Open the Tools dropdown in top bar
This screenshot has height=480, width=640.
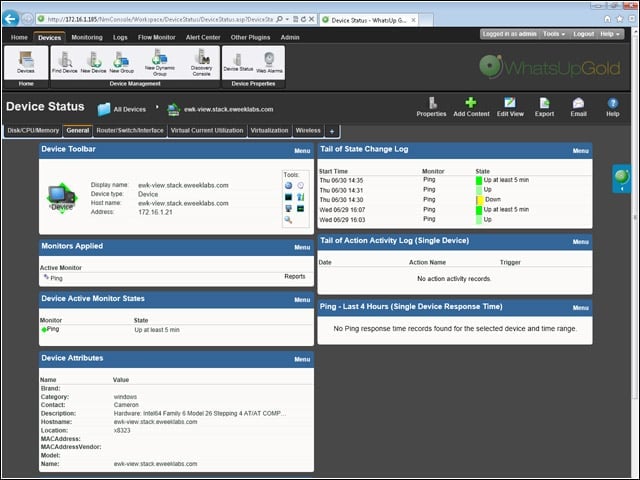554,34
